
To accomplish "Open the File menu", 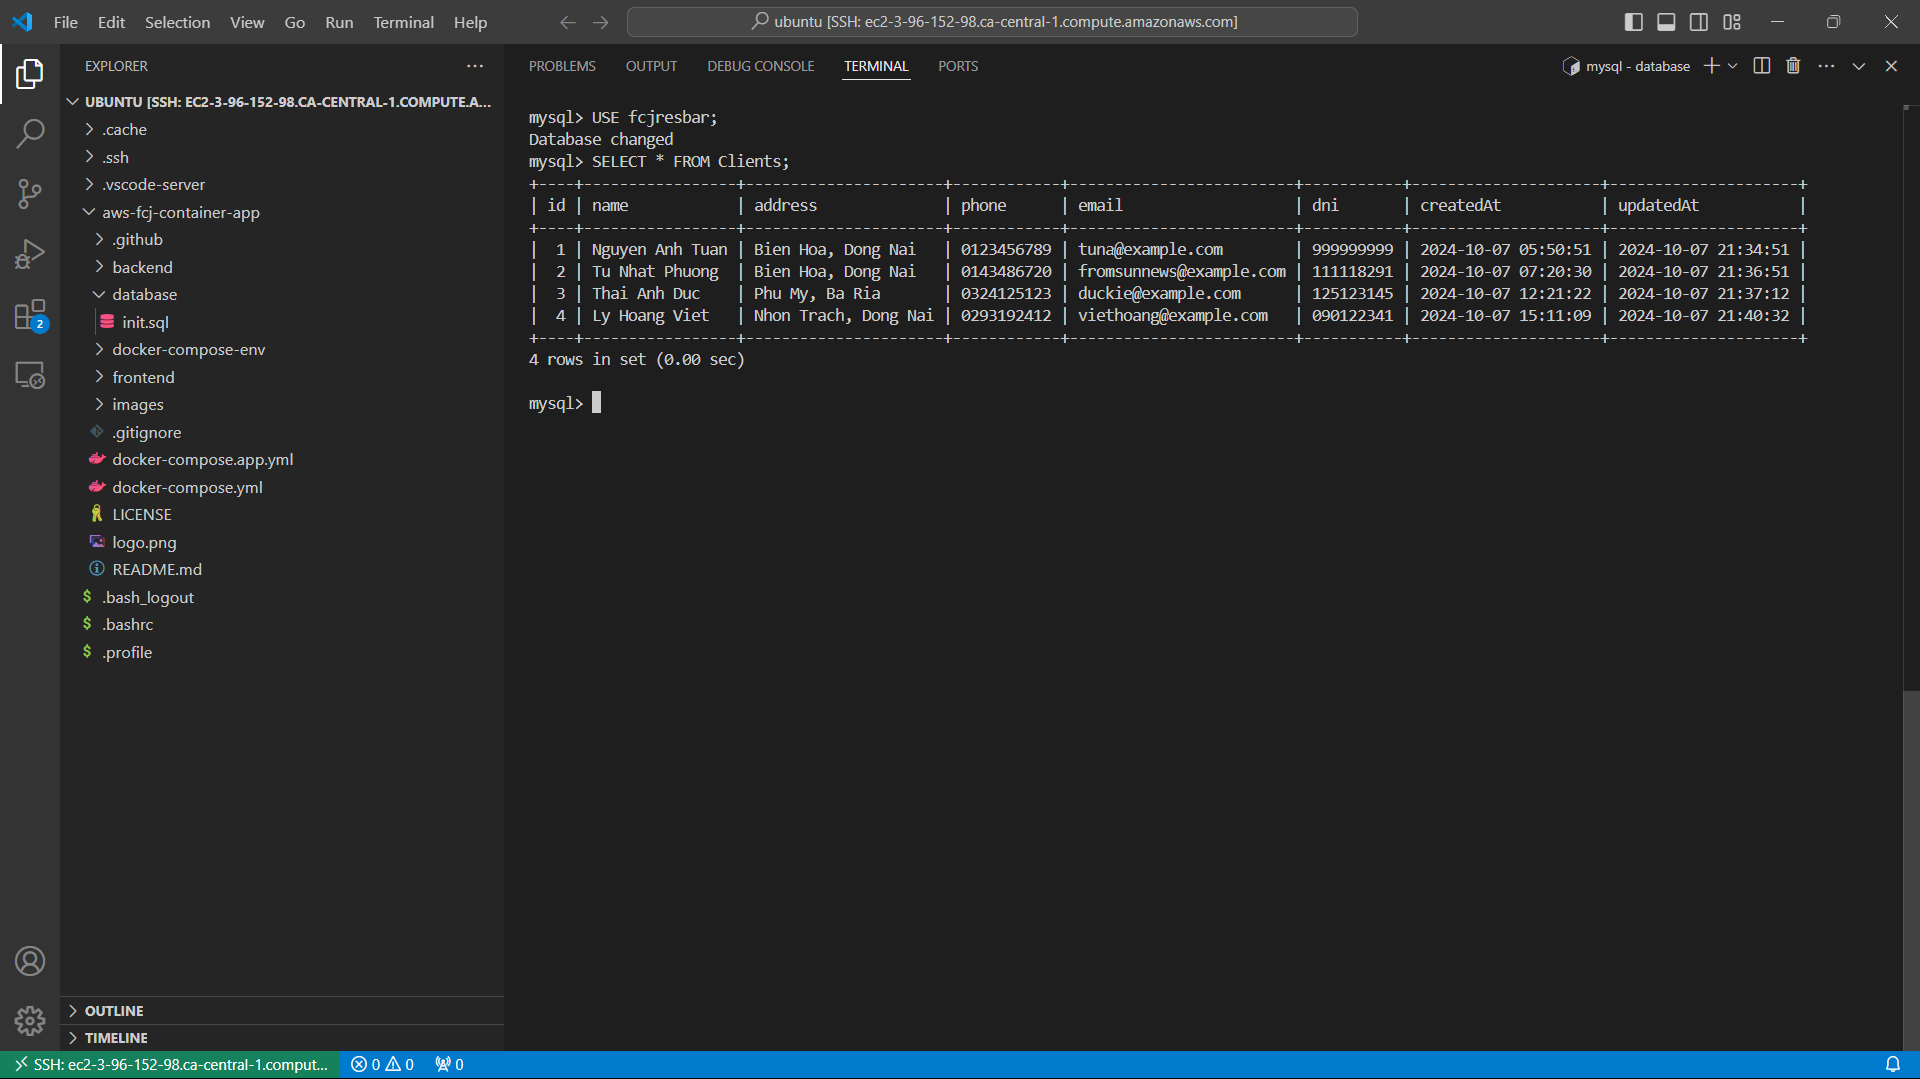I will pos(65,22).
